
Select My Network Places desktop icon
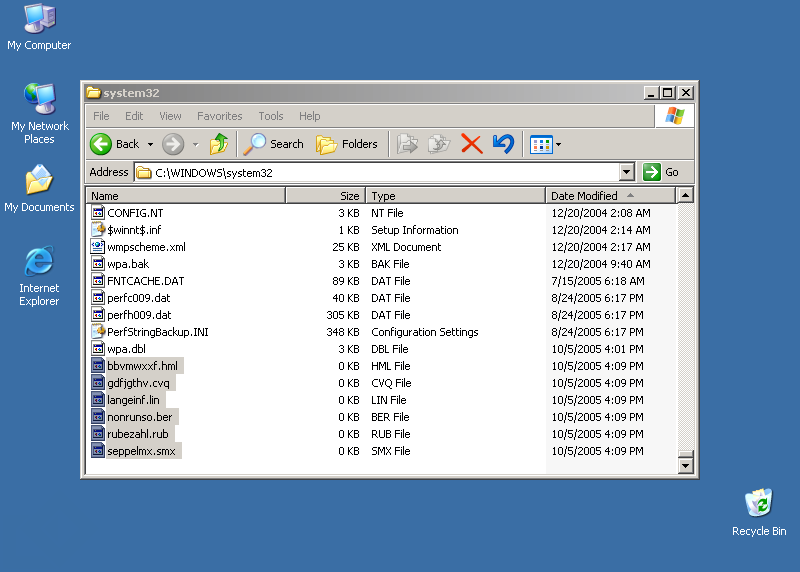tap(39, 98)
